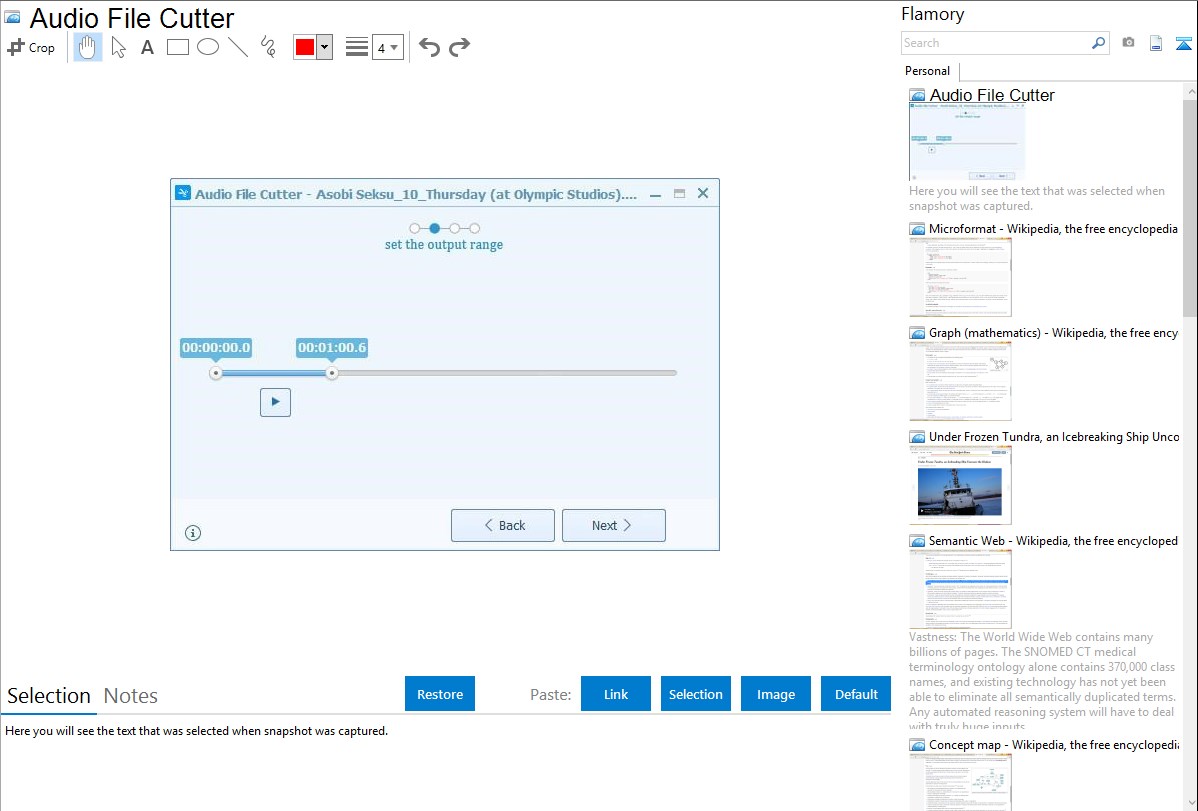The height and width of the screenshot is (811, 1198).
Task: Maximize the Audio File Cutter dialog
Action: pos(679,193)
